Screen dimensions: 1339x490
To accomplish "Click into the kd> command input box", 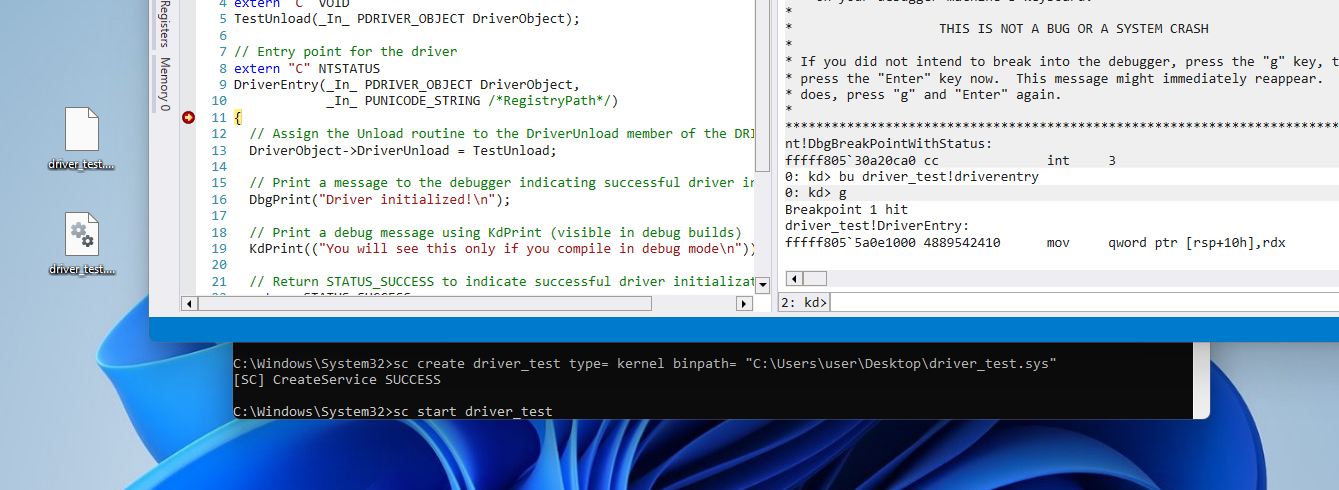I will pos(1080,302).
